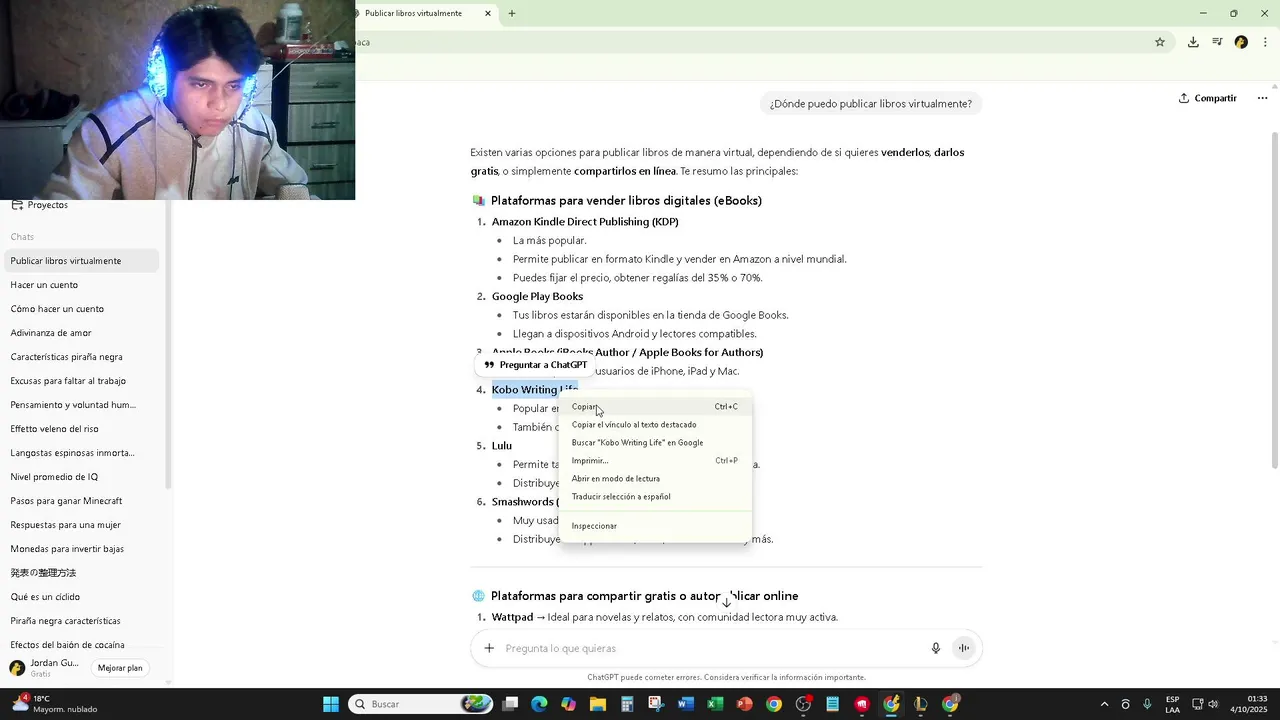Open Jordan Gu... account menu
The width and height of the screenshot is (1280, 720).
[44, 668]
